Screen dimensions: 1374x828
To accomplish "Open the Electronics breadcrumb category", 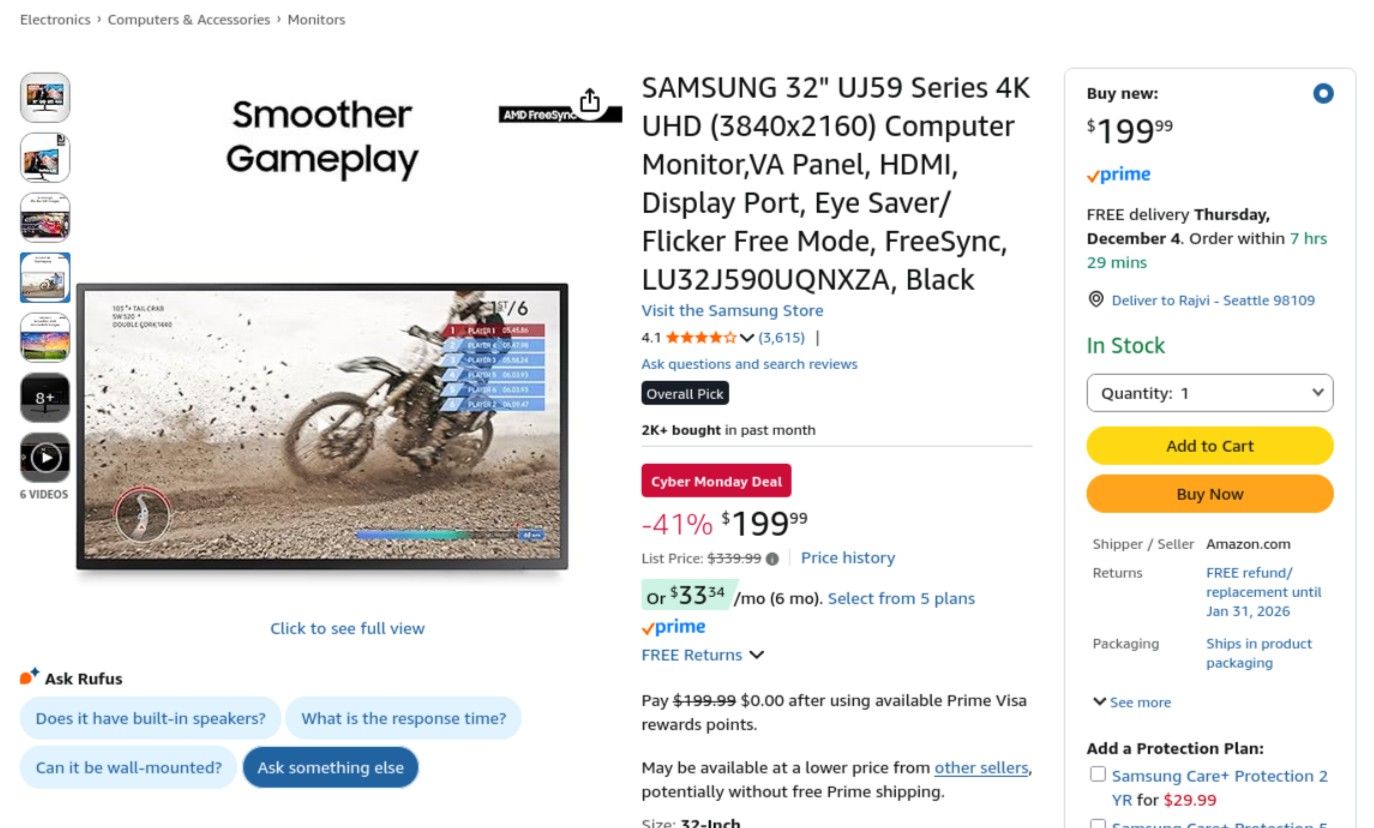I will click(55, 18).
